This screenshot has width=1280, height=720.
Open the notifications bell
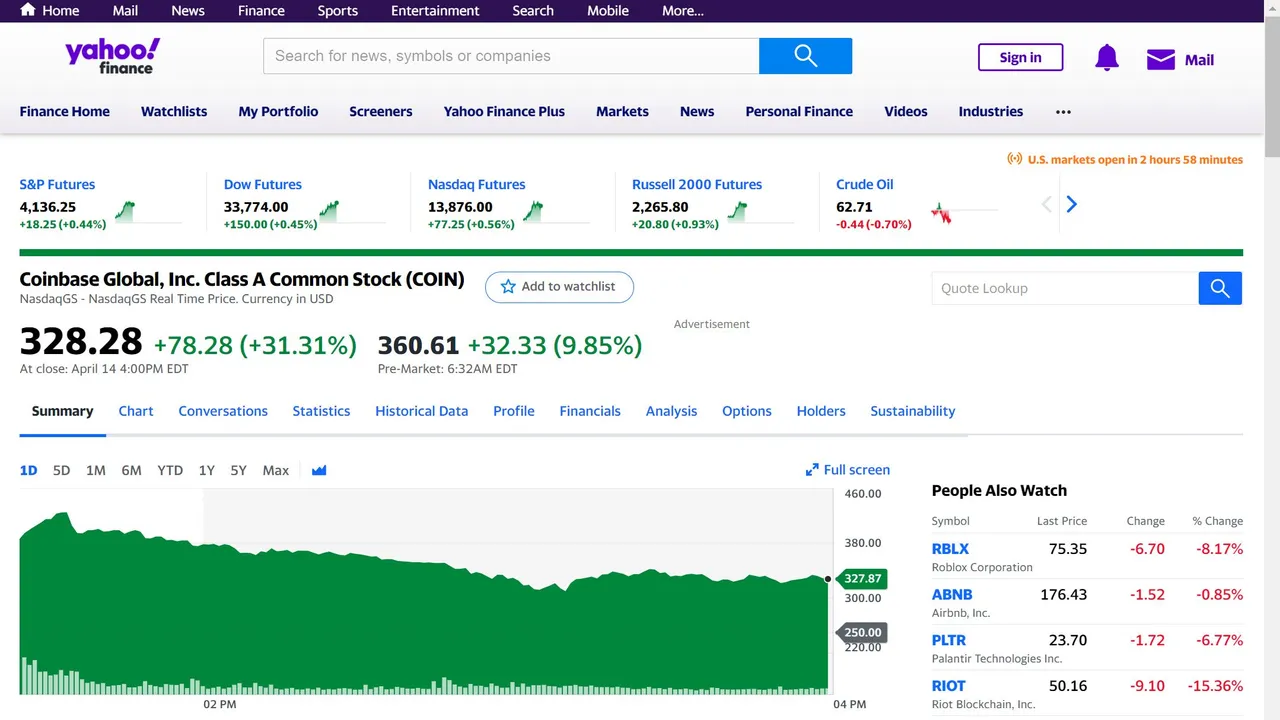(x=1107, y=58)
